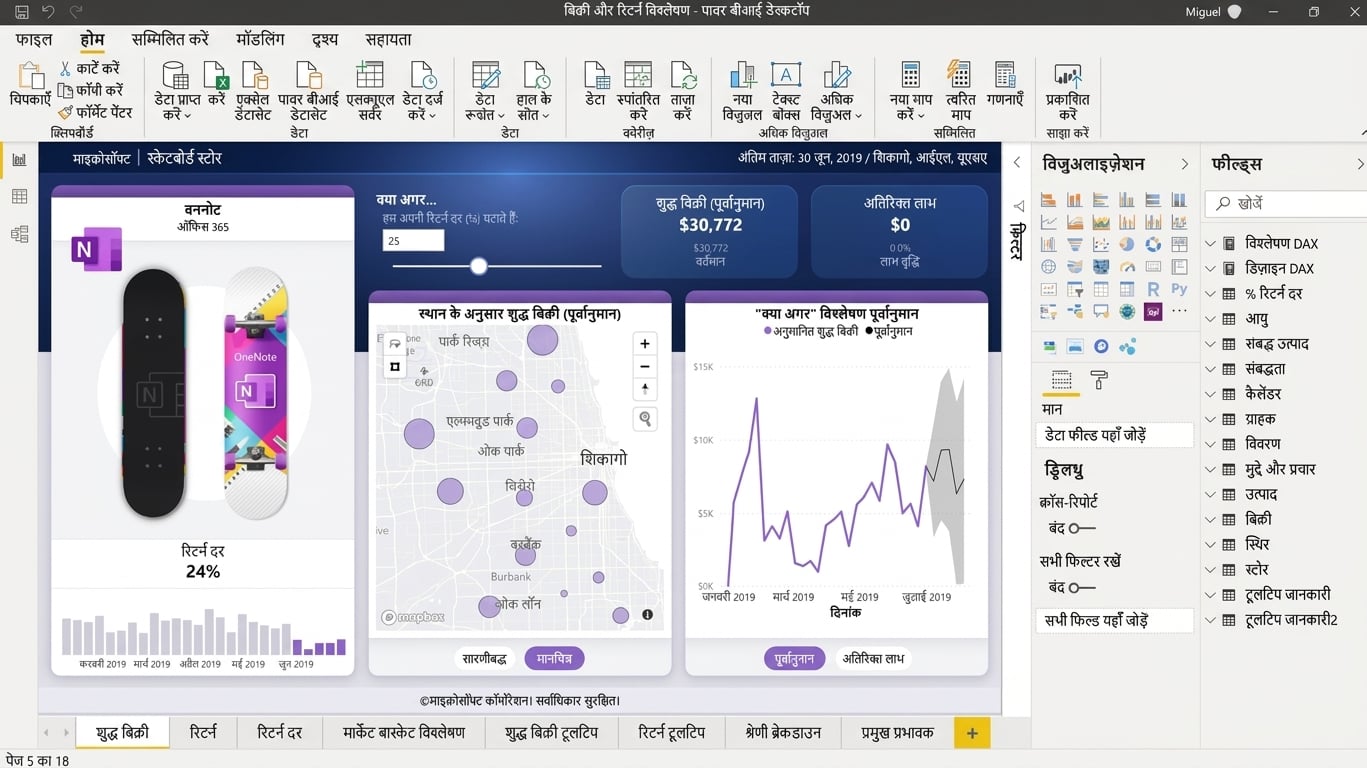Select the globe map visual icon

1048,267
